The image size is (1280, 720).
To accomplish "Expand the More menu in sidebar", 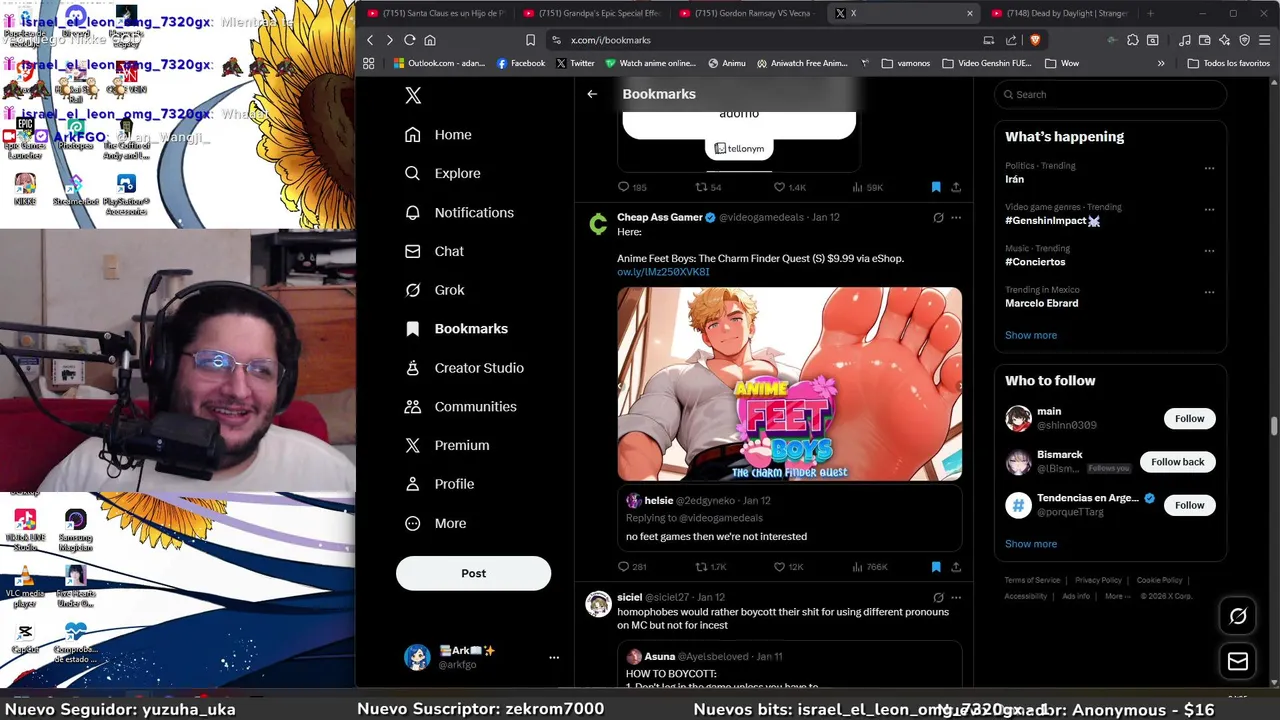I will point(435,523).
